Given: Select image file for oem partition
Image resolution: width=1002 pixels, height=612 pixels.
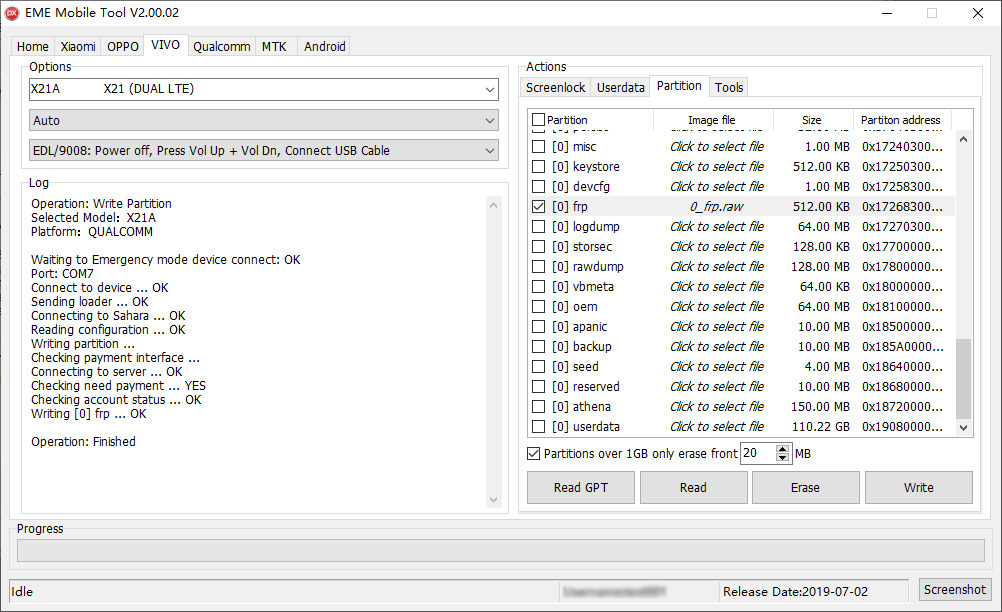Looking at the screenshot, I should (x=716, y=307).
